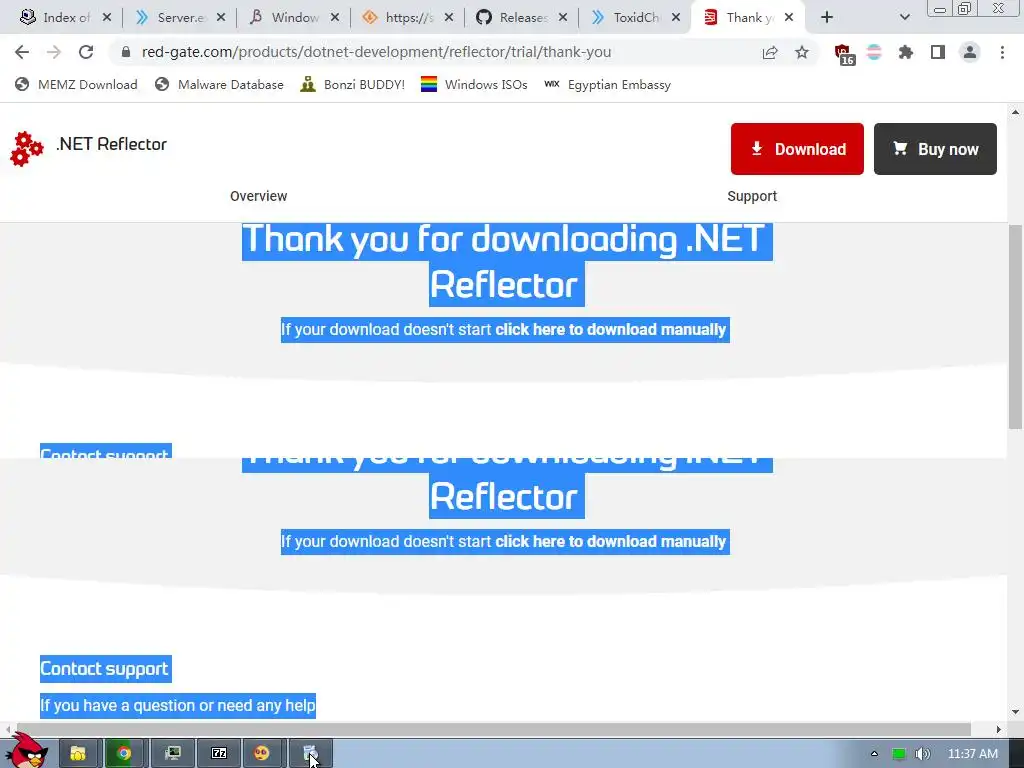Click the green system tray icon

point(899,754)
